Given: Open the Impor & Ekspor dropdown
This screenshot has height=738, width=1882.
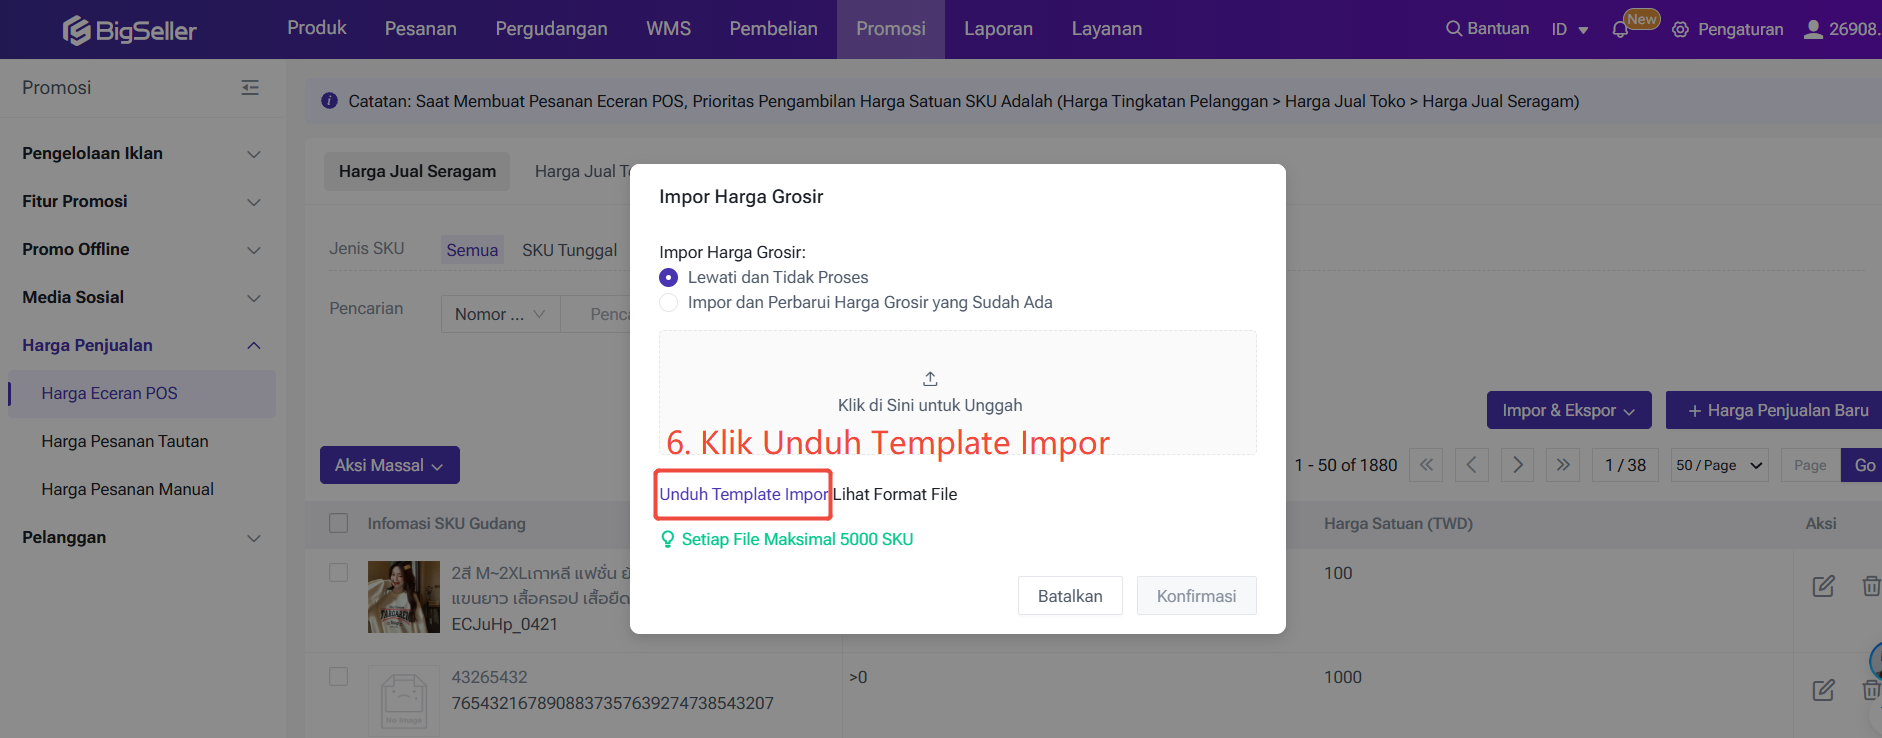Looking at the screenshot, I should coord(1568,411).
